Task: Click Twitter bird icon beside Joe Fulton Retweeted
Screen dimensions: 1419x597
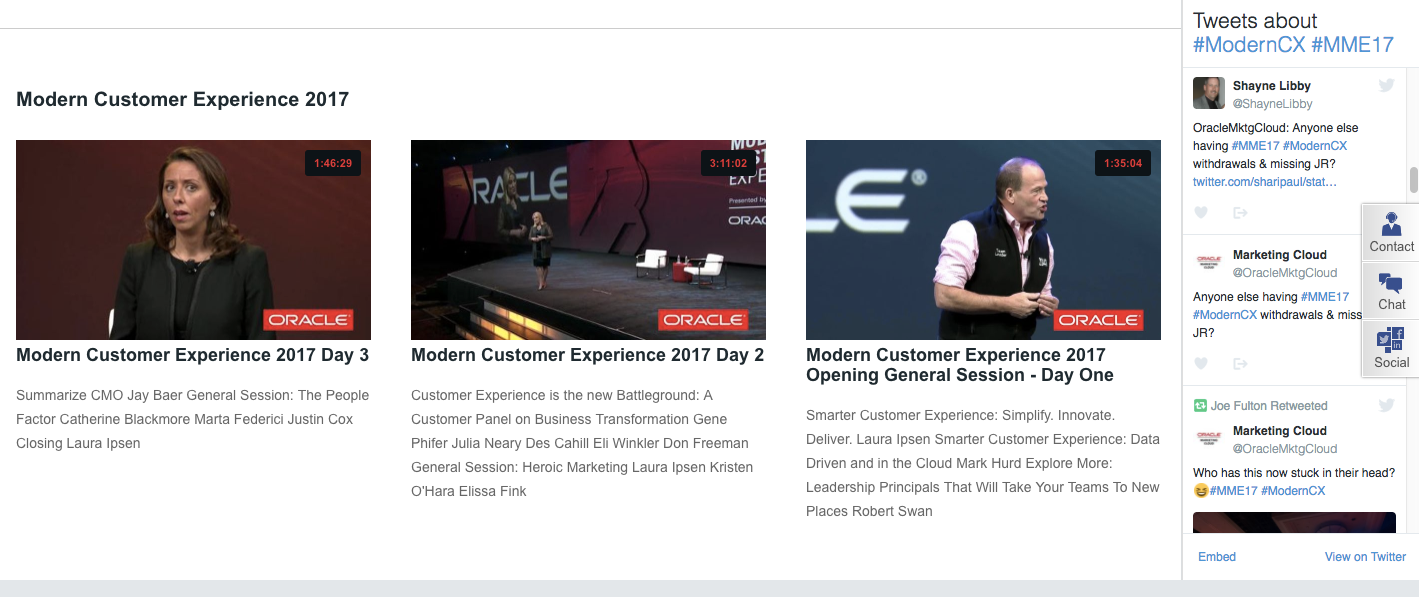Action: [x=1386, y=405]
